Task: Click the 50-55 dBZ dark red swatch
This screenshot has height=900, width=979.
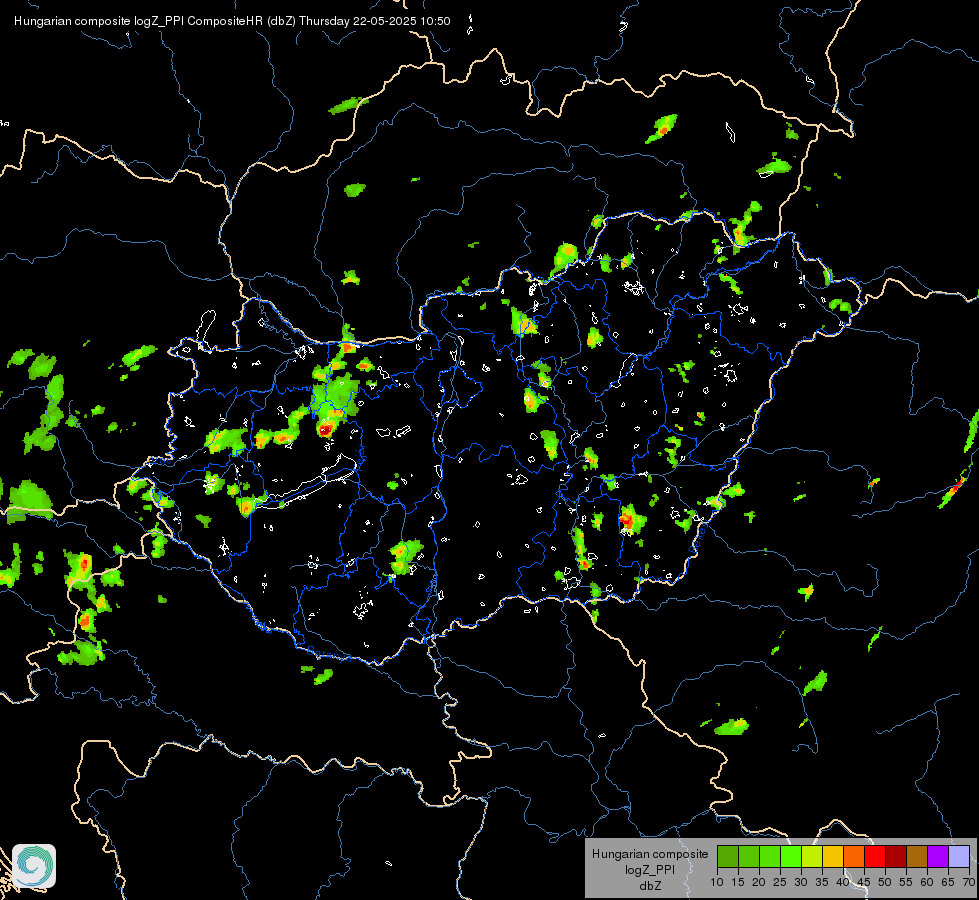Action: coord(896,856)
